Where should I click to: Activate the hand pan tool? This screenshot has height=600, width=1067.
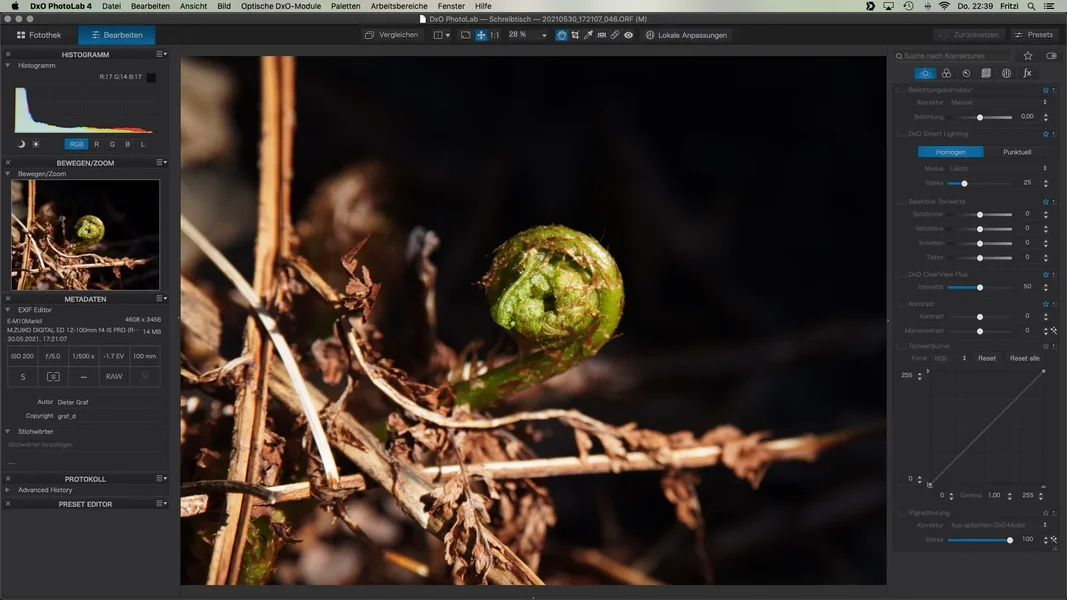point(561,35)
